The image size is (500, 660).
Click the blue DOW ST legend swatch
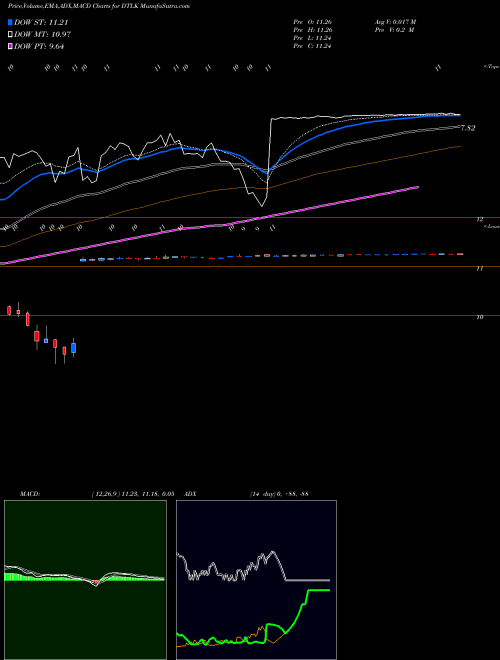10,22
